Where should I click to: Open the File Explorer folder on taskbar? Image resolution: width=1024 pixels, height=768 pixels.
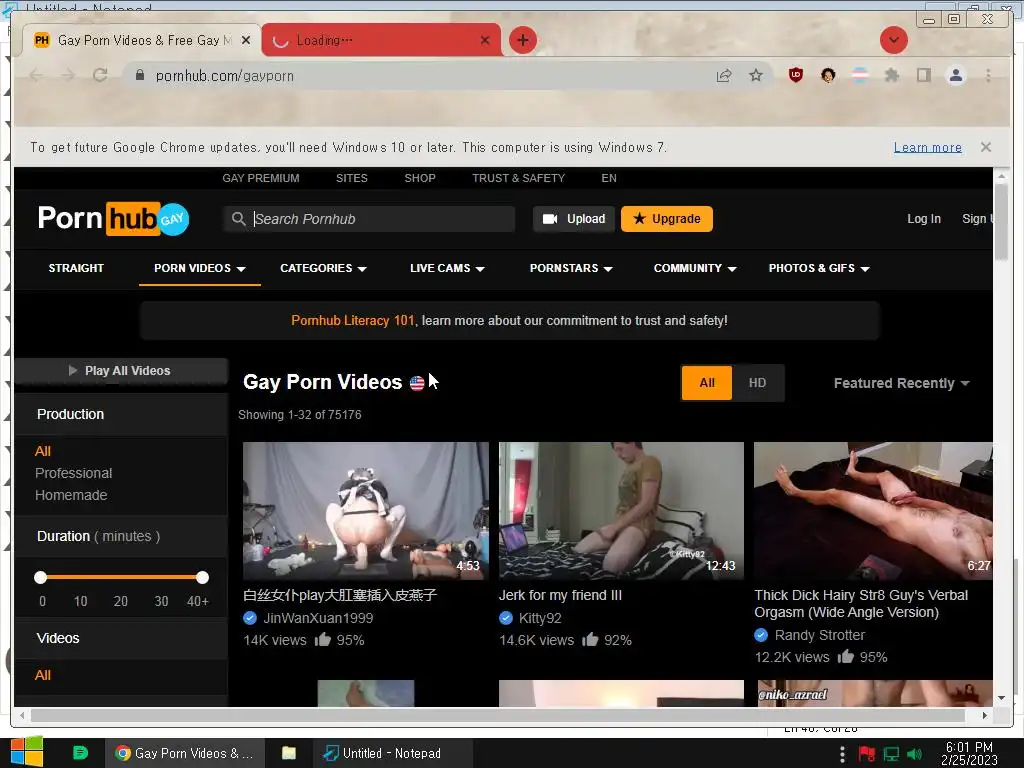point(289,753)
